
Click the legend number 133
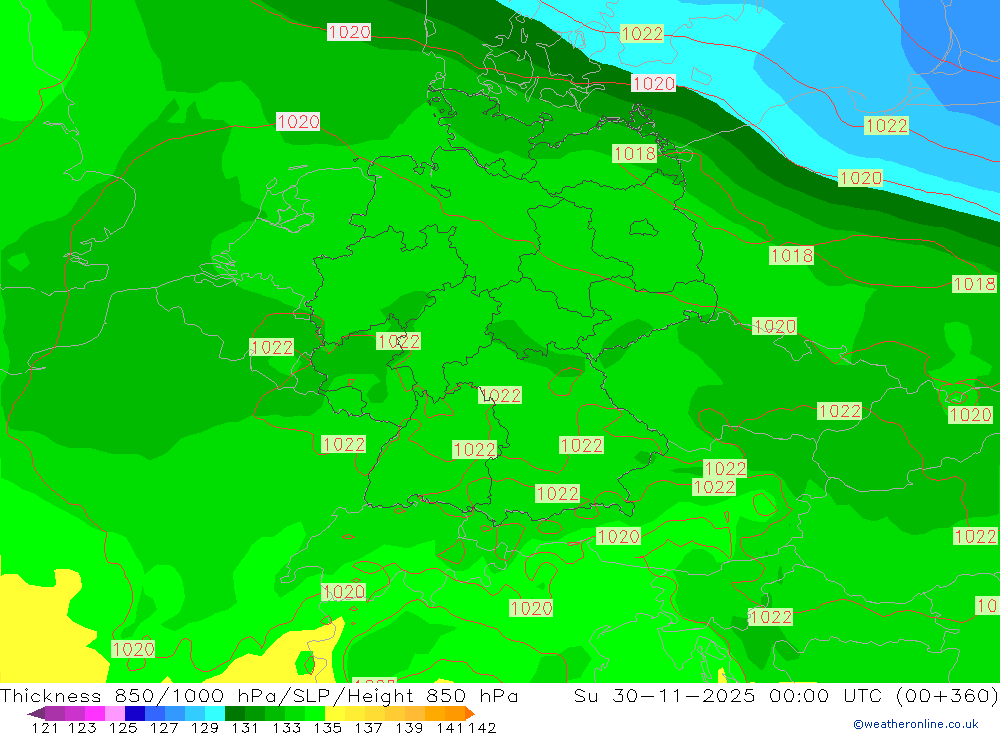[x=286, y=727]
